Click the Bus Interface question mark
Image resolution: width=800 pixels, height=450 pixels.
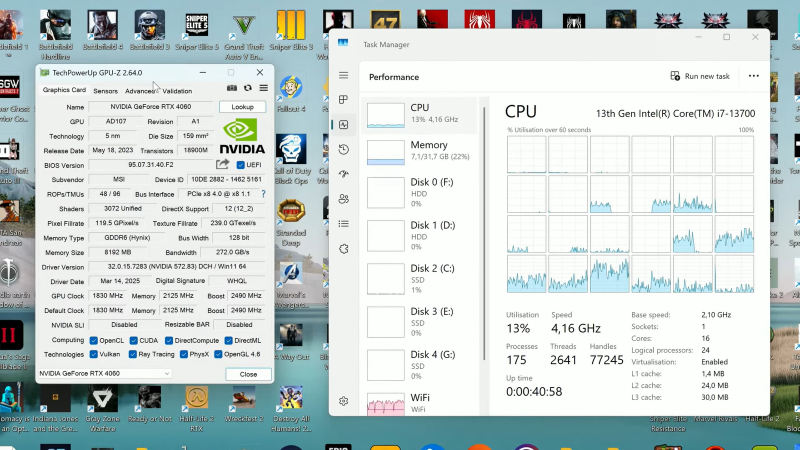pyautogui.click(x=263, y=194)
